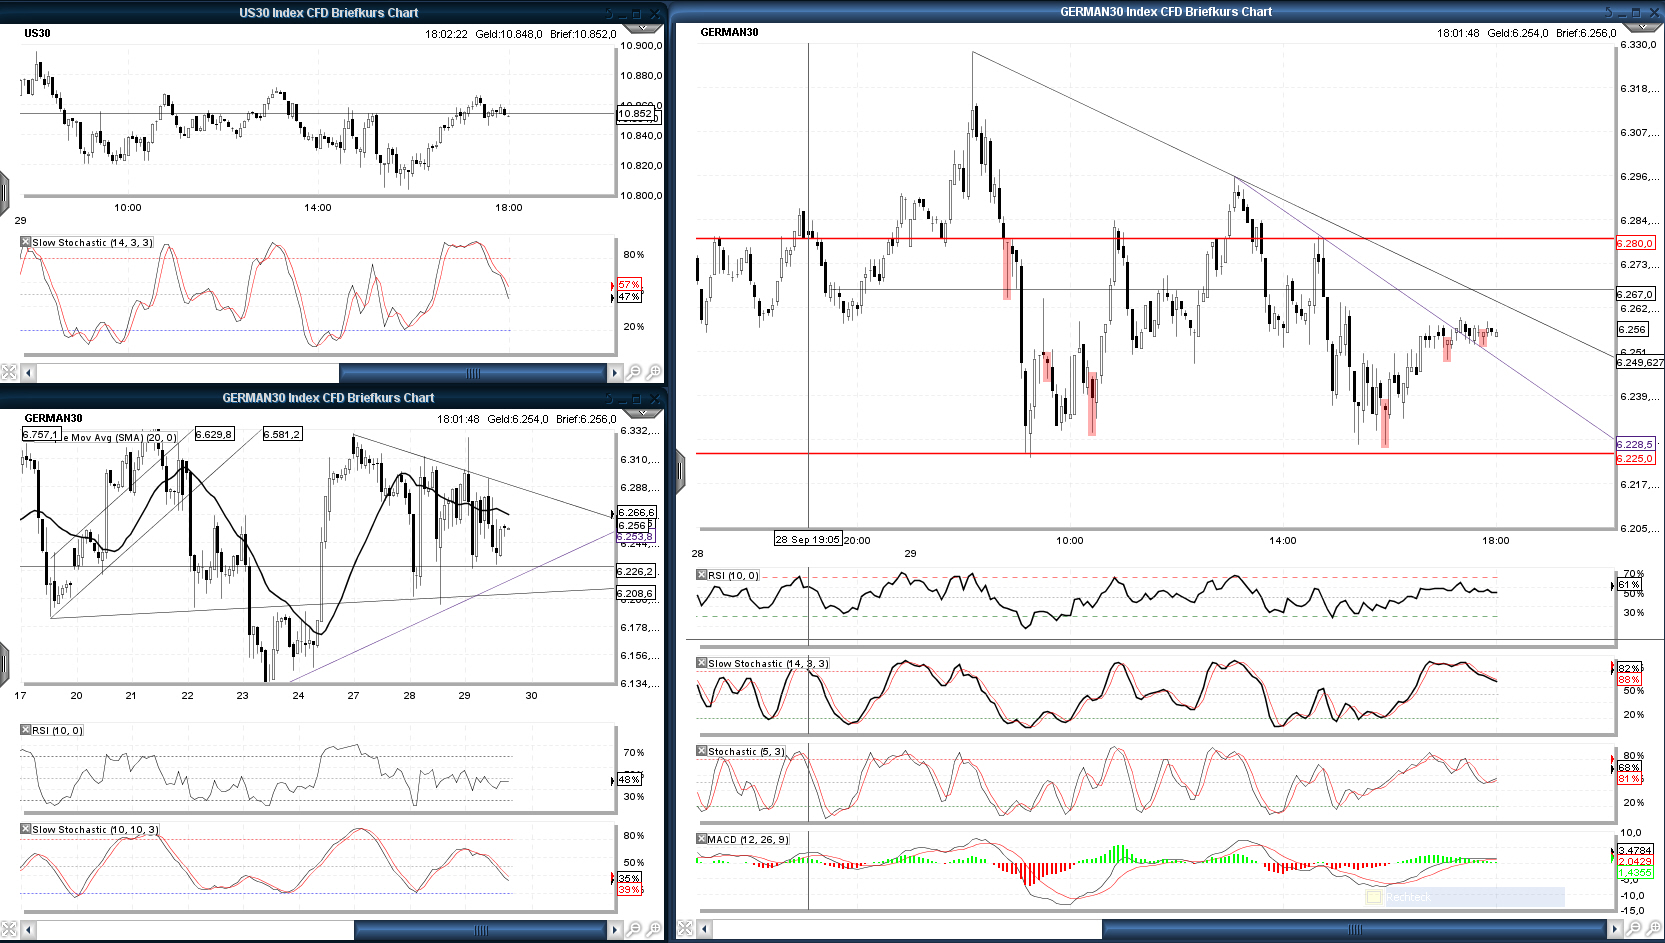This screenshot has height=943, width=1665.
Task: Zoom in the US30 chart
Action: point(654,373)
